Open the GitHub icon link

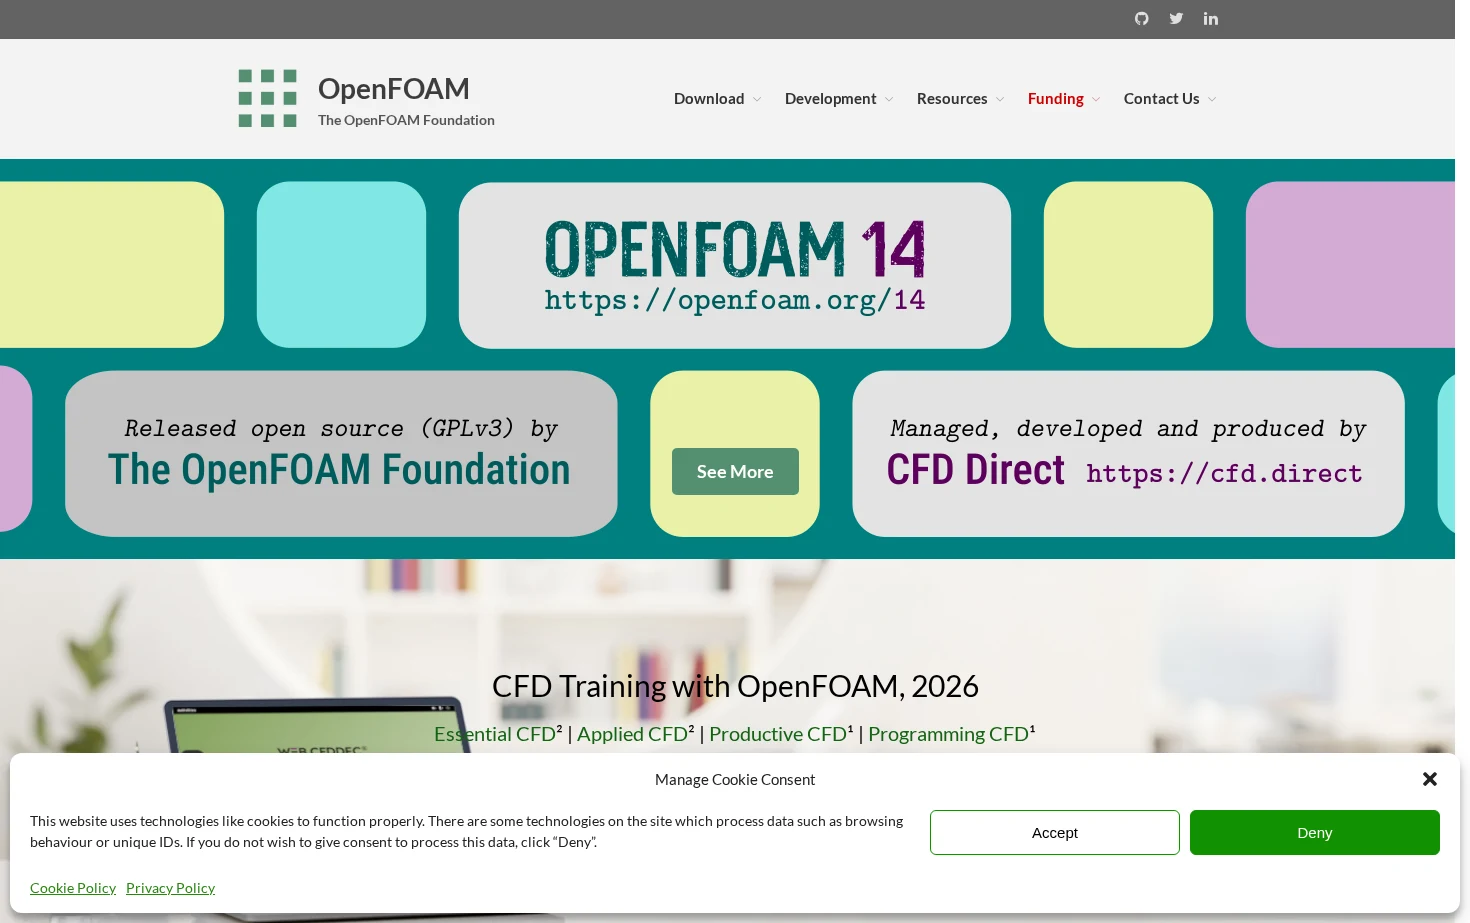(1141, 19)
